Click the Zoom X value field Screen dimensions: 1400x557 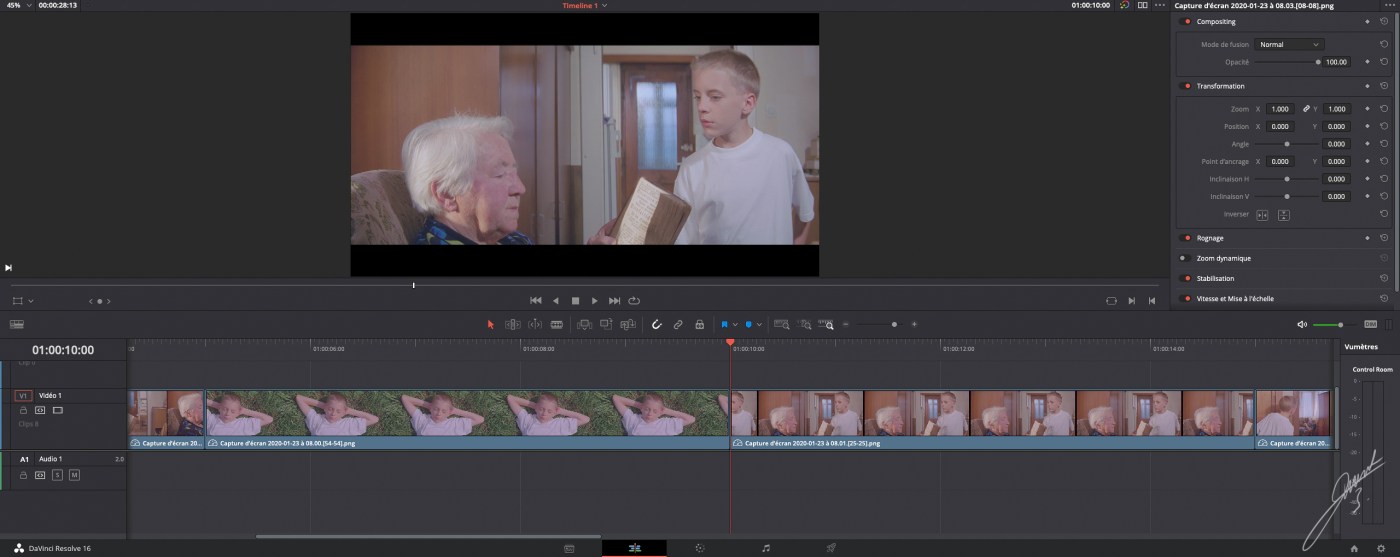click(1279, 108)
